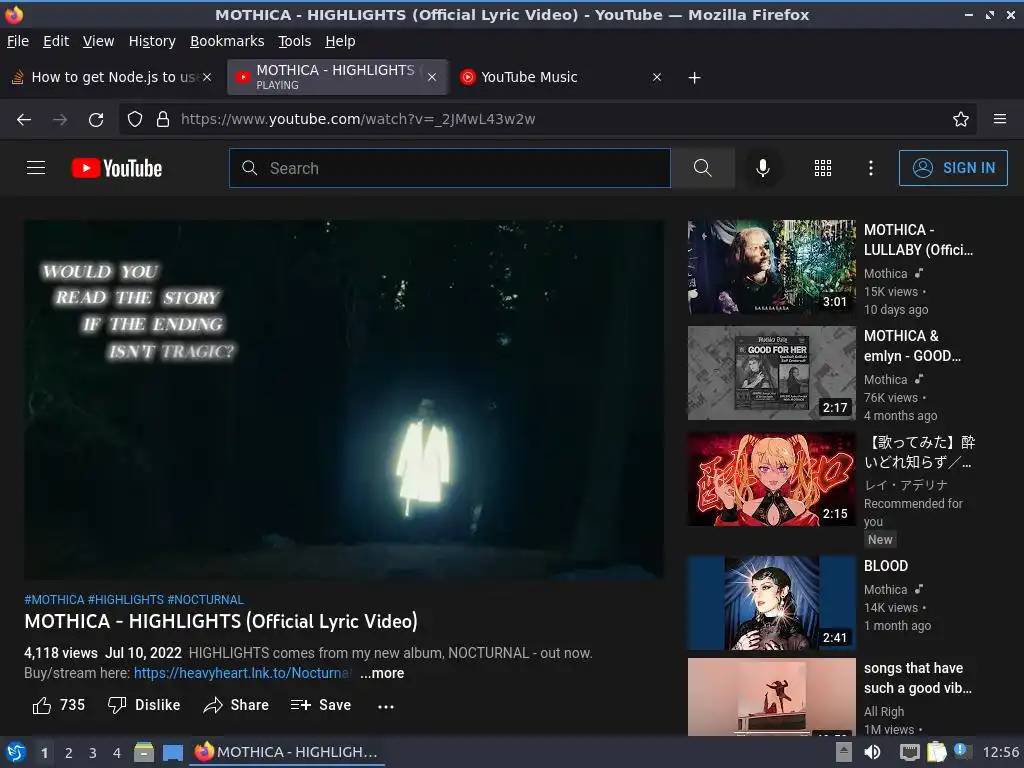Click Firefox MOTHICA taskbar window button
The width and height of the screenshot is (1024, 768).
click(287, 752)
